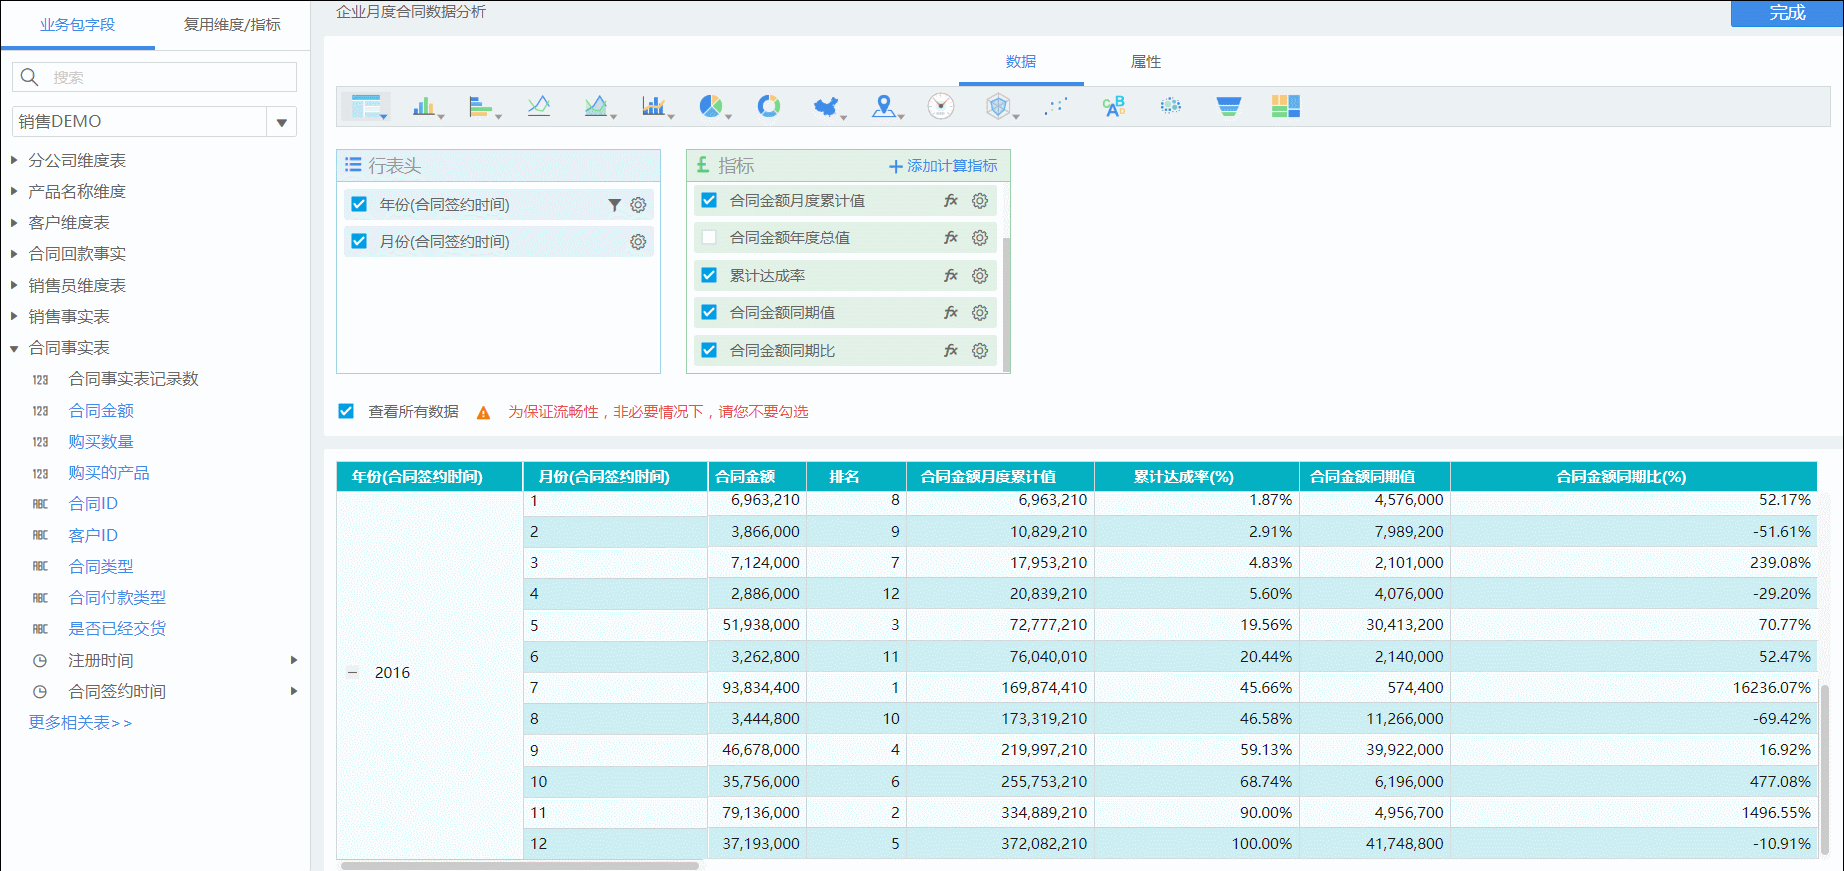
Task: Uncheck 月份(合同签约时间) row header checkbox
Action: click(359, 241)
